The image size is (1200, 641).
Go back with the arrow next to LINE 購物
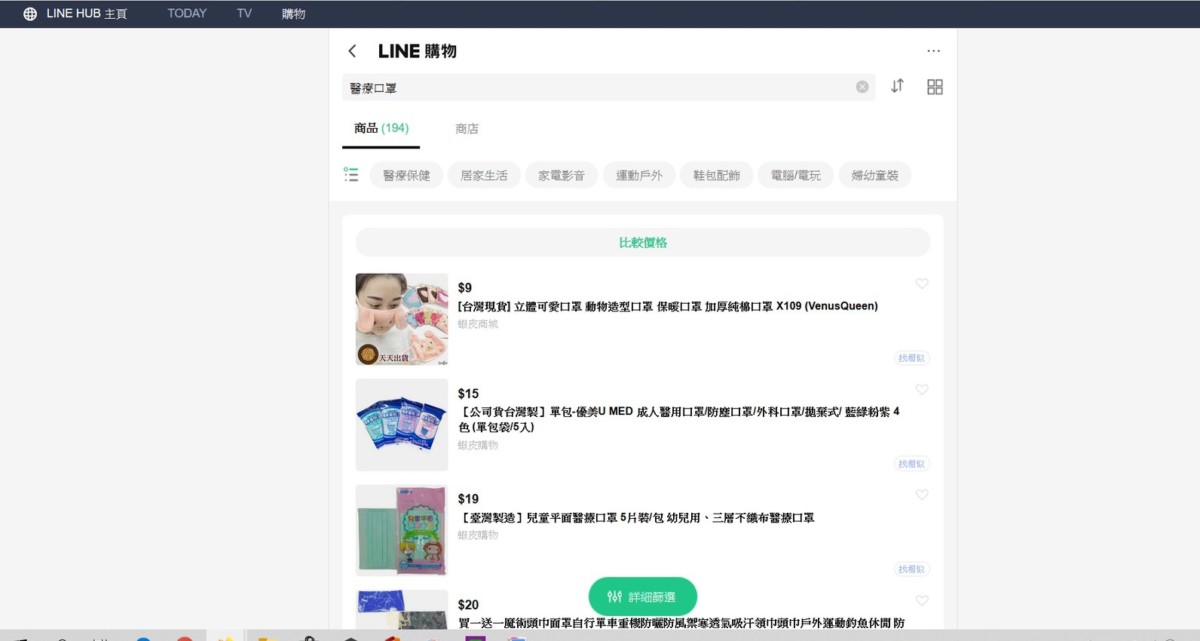(352, 51)
